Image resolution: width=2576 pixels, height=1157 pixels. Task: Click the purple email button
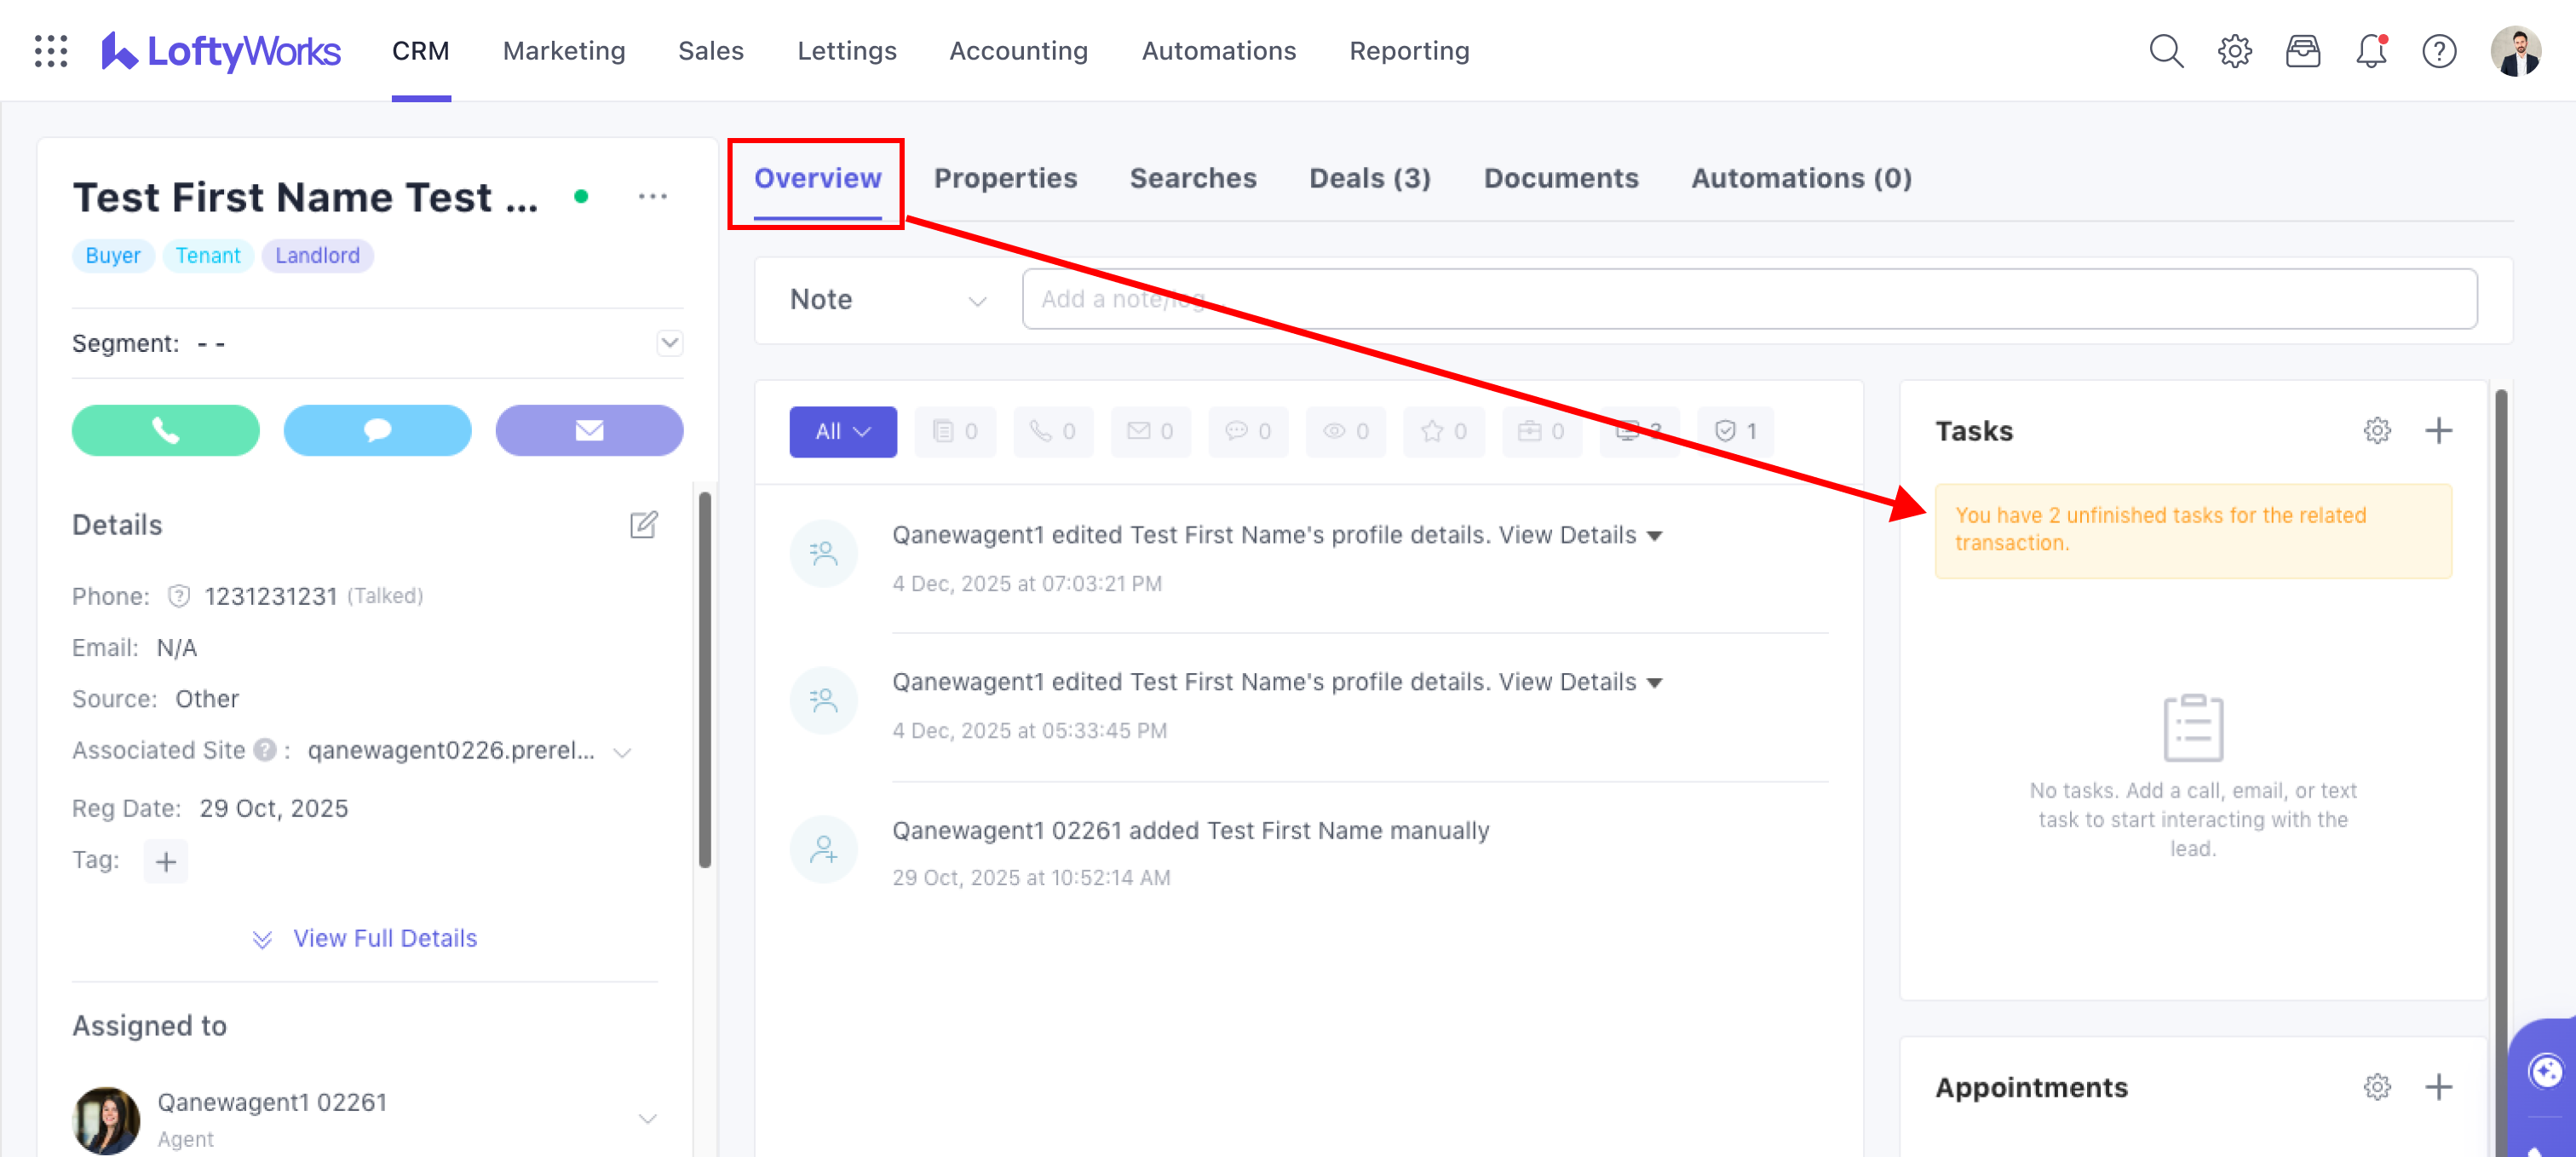point(589,430)
